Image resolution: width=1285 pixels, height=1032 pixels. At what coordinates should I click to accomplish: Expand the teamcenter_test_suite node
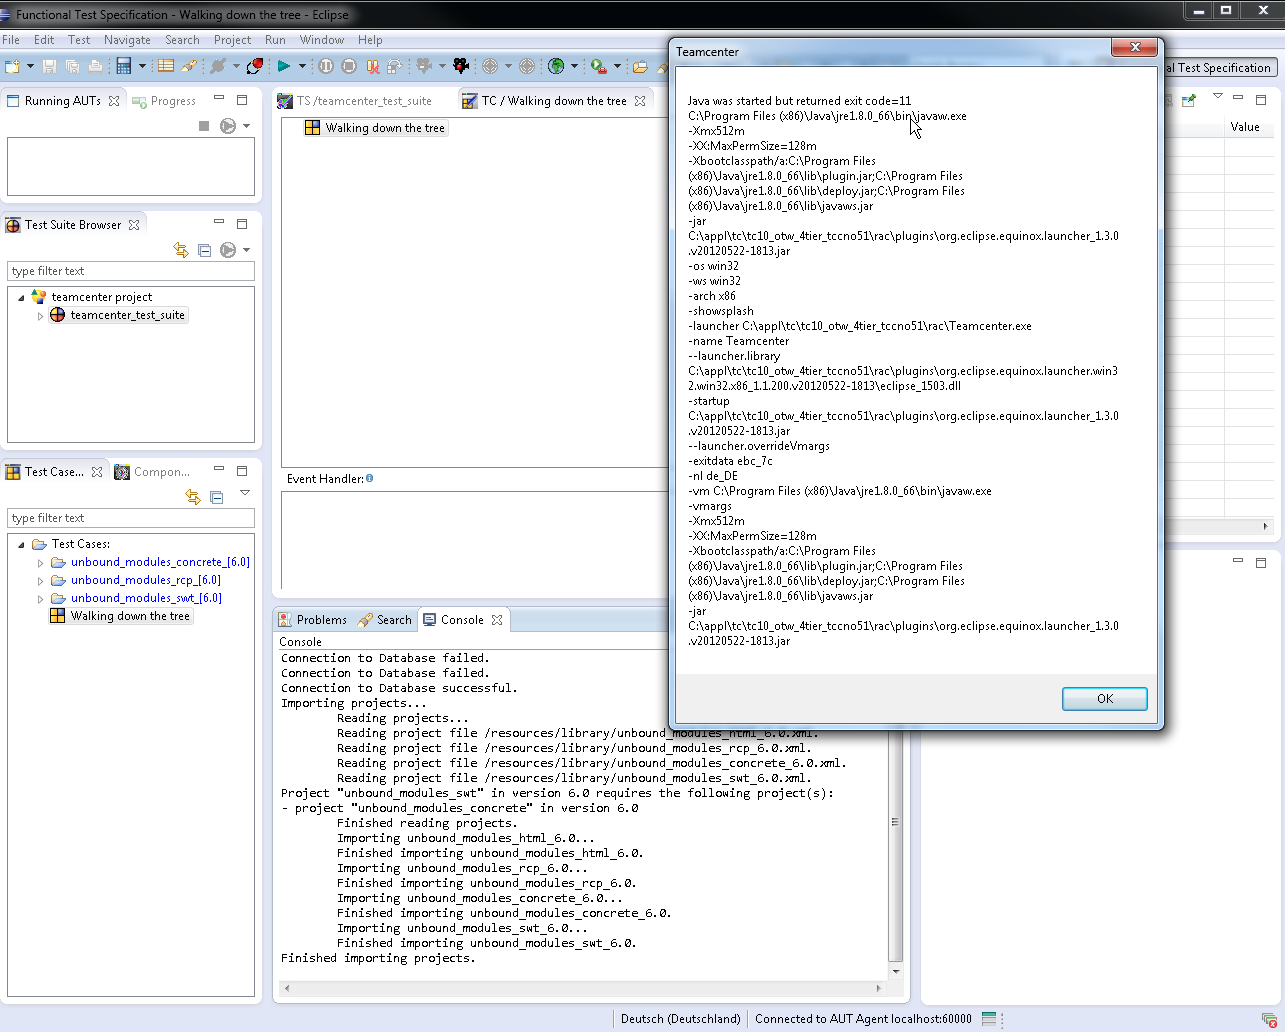coord(41,315)
